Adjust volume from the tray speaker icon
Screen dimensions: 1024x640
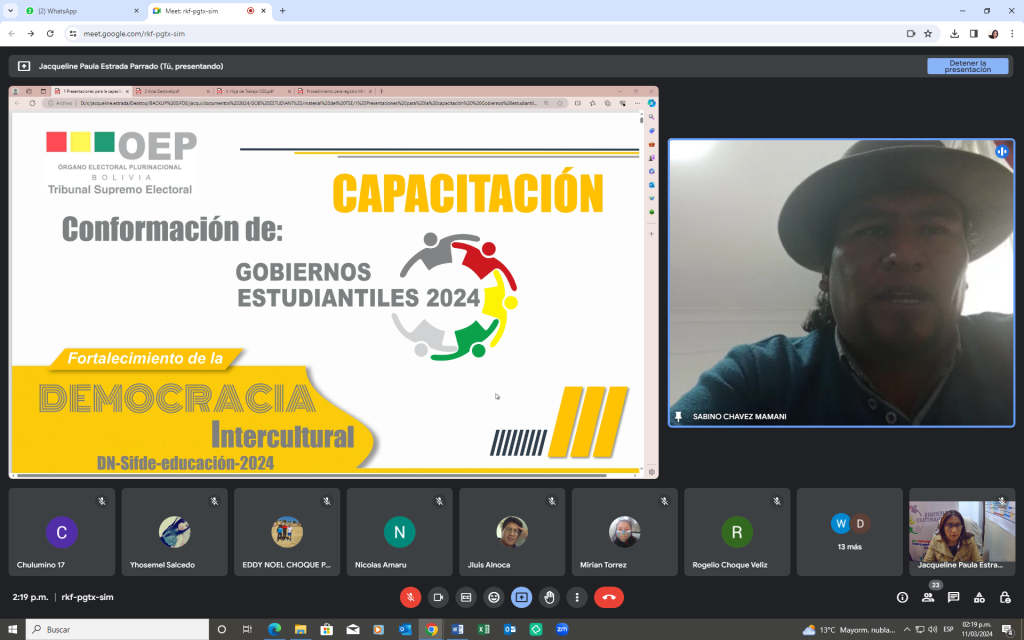[x=932, y=630]
